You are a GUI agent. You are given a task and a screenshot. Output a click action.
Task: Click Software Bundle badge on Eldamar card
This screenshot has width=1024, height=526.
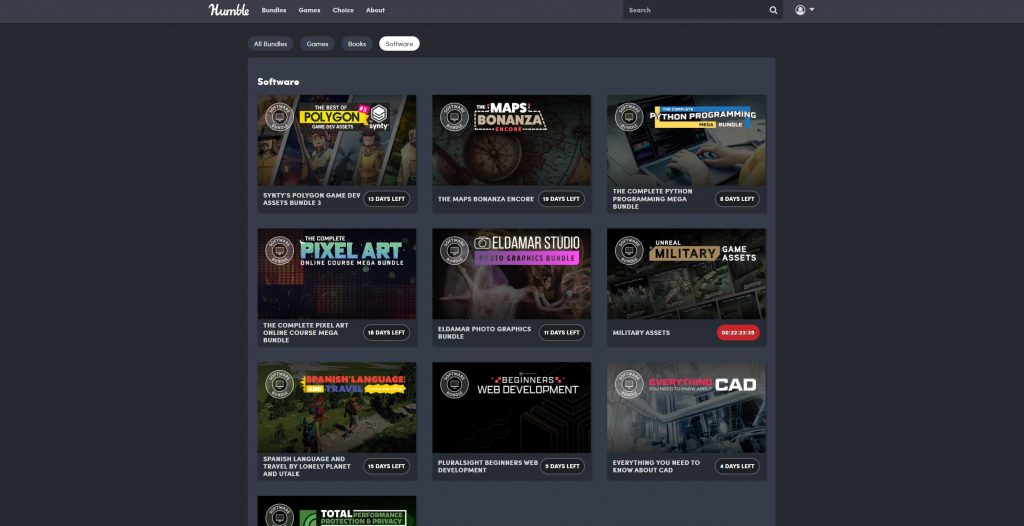point(454,251)
